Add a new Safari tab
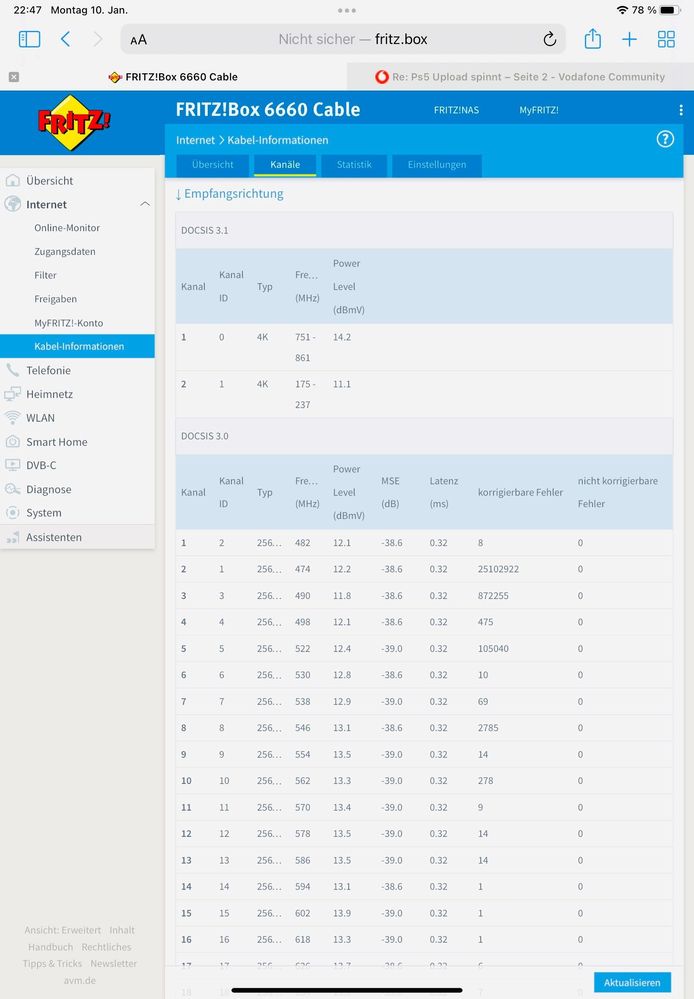The image size is (694, 999). point(629,40)
